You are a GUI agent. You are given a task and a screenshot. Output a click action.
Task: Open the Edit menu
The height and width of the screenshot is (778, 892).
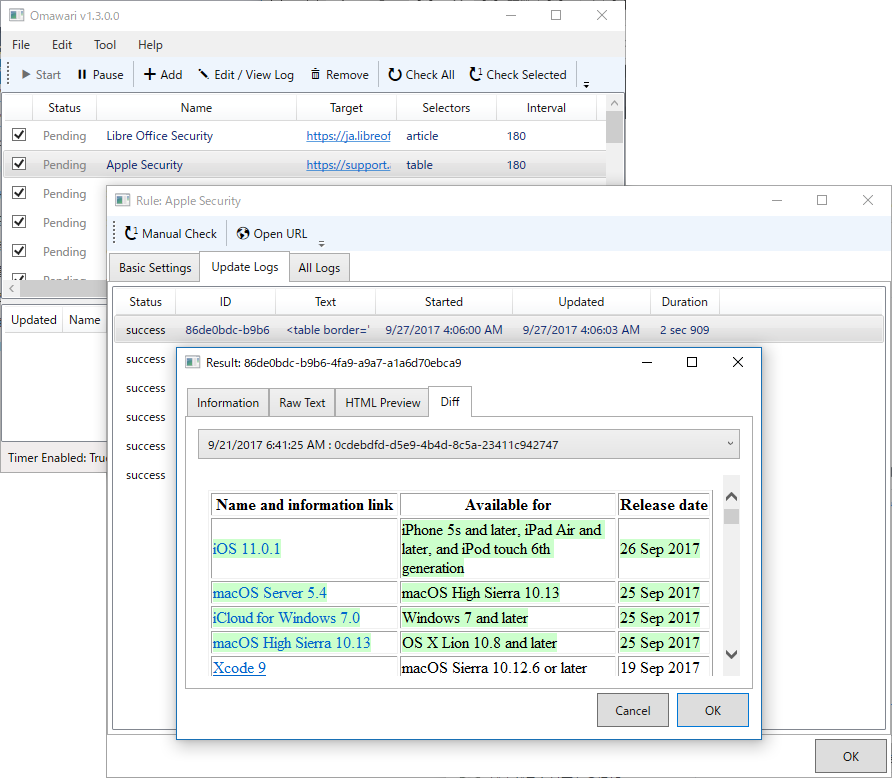coord(62,45)
